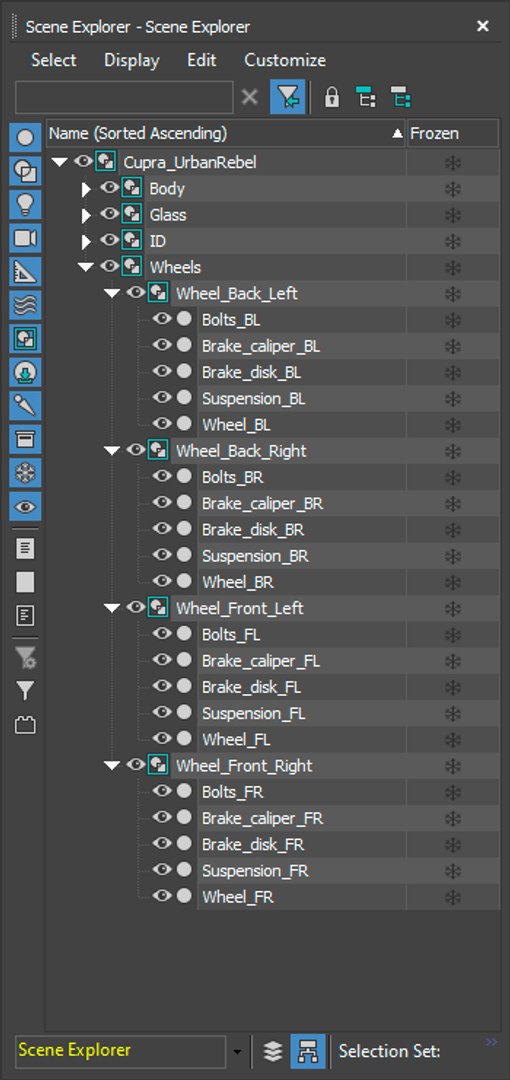This screenshot has height=1080, width=510.
Task: Hide Brake_disk_BR using its eye icon
Action: click(x=162, y=529)
